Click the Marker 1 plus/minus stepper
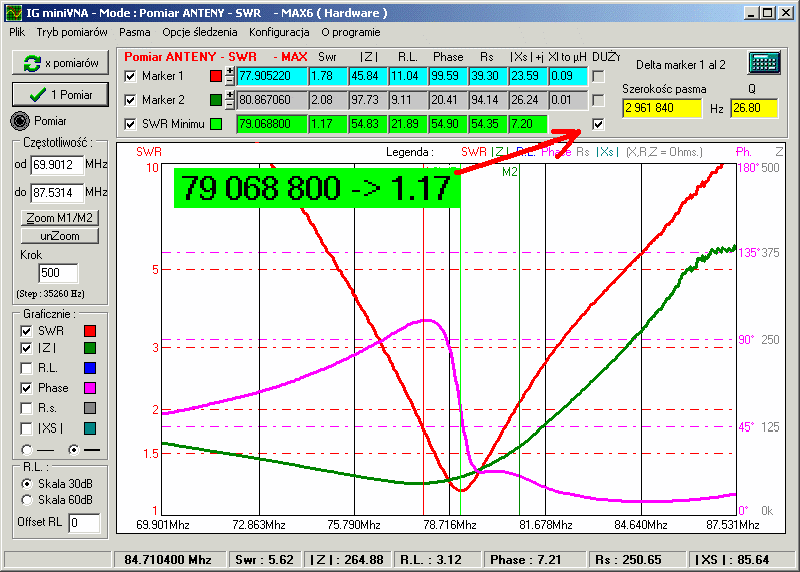The height and width of the screenshot is (572, 800). point(230,75)
